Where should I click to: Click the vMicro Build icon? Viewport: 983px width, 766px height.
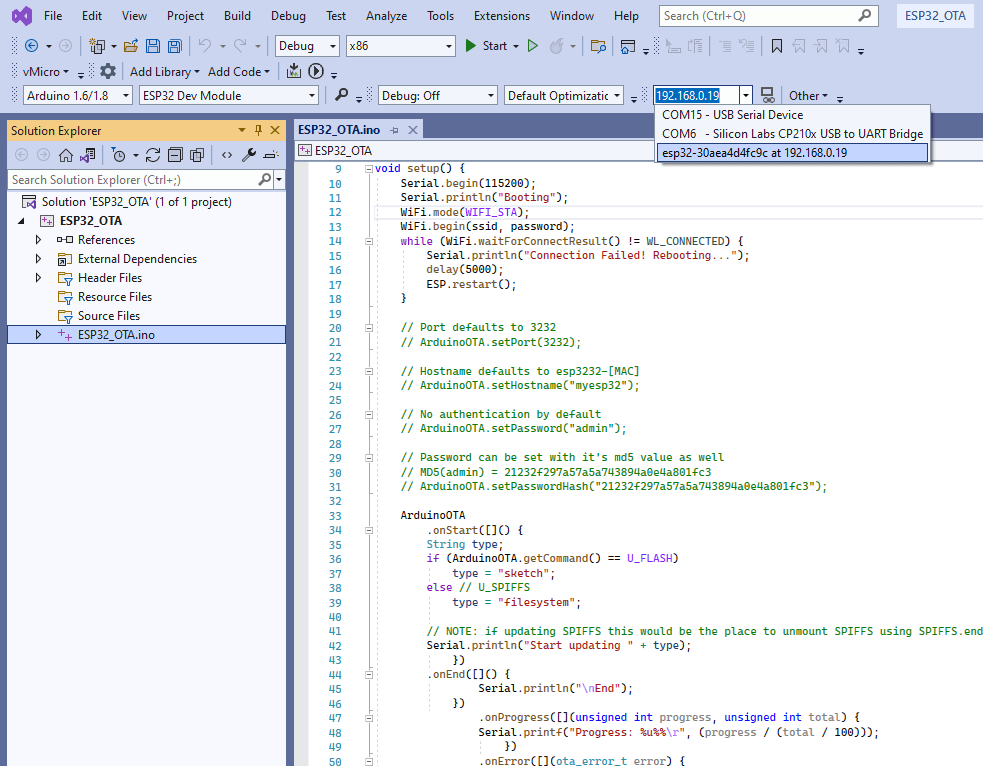click(x=293, y=71)
